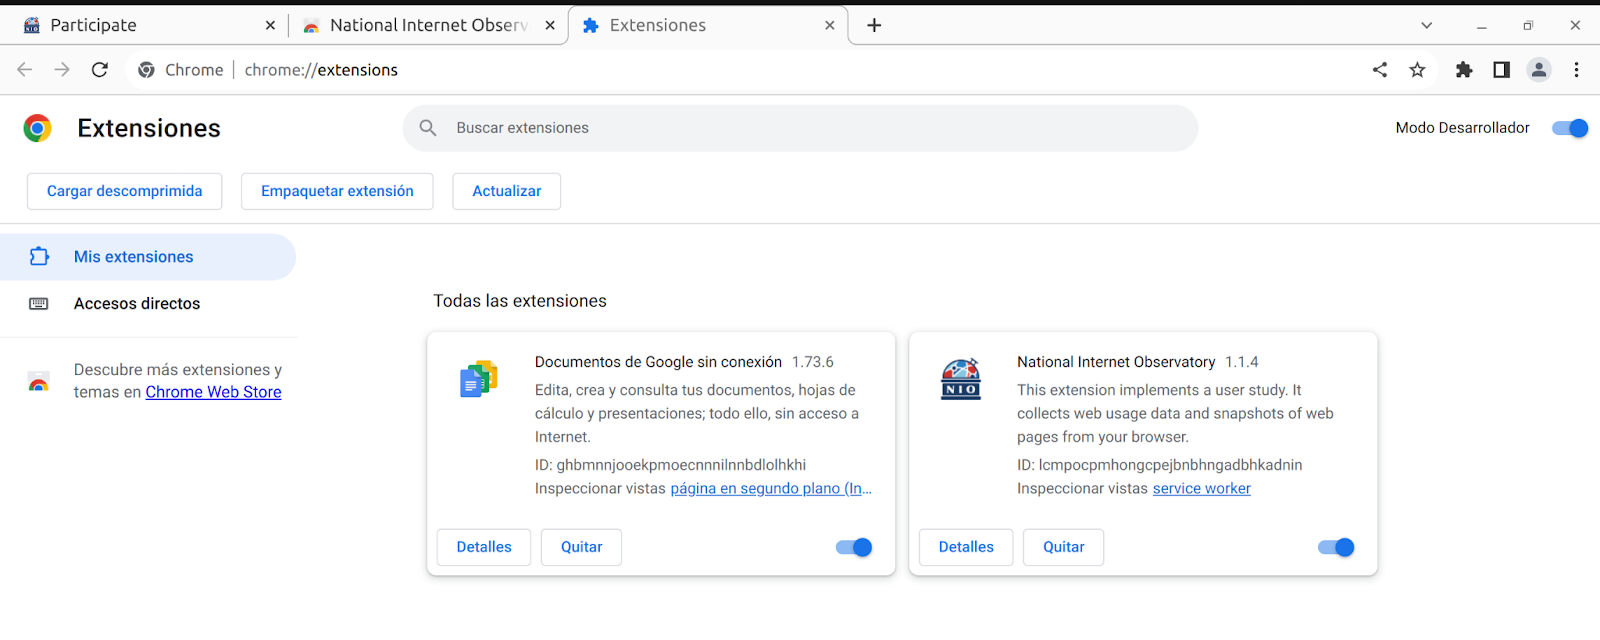The height and width of the screenshot is (640, 1600).
Task: Click the share page icon
Action: coord(1380,70)
